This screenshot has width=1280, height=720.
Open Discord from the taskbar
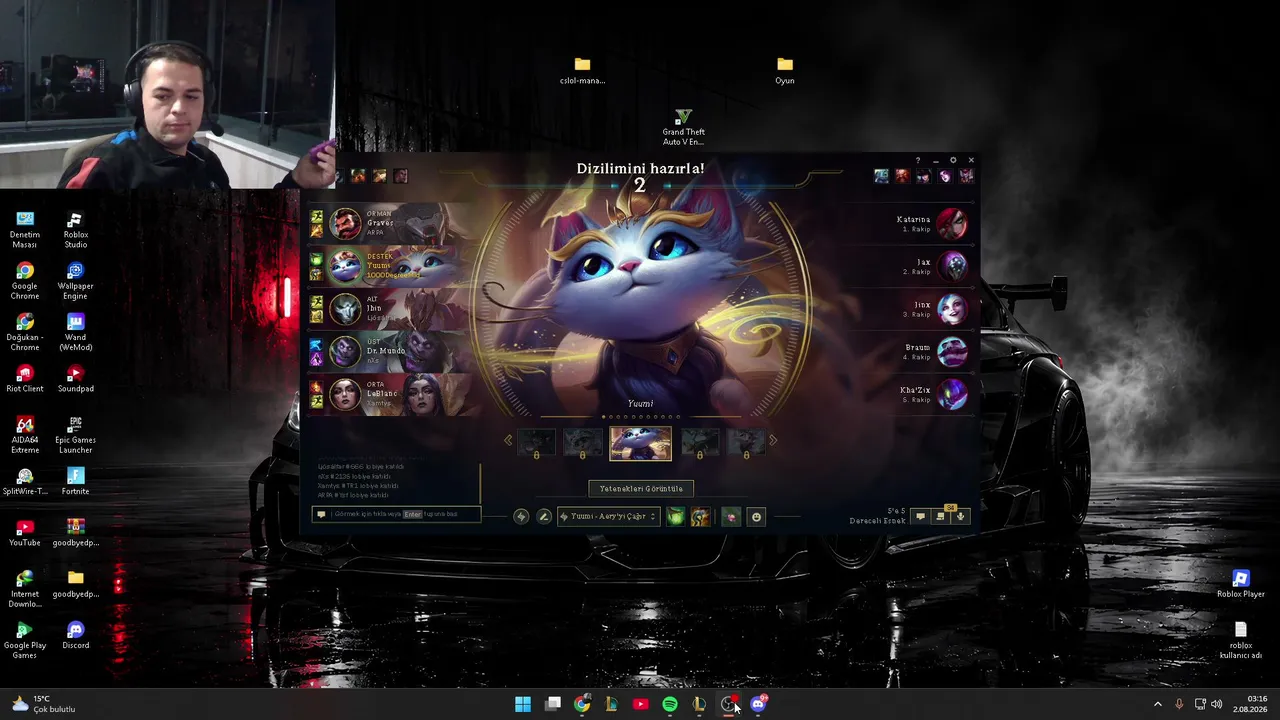[x=758, y=704]
